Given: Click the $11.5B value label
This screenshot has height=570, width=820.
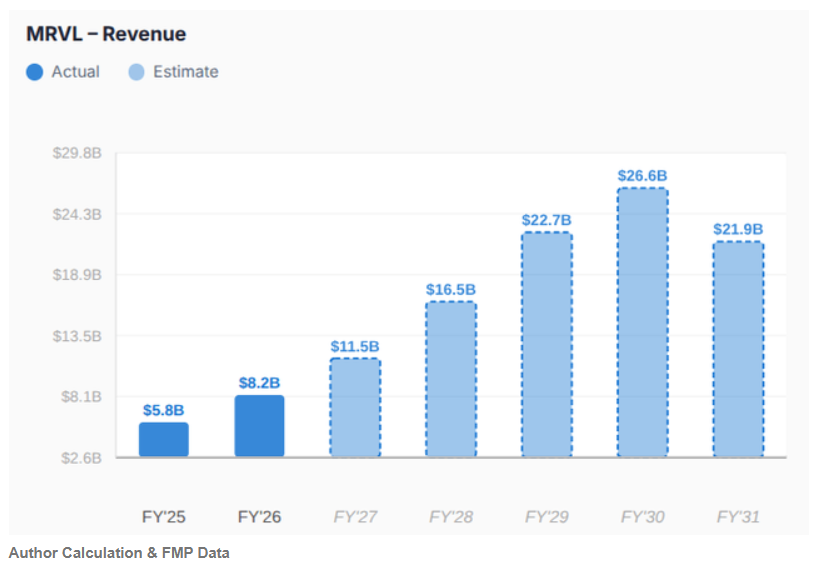Looking at the screenshot, I should (x=355, y=346).
